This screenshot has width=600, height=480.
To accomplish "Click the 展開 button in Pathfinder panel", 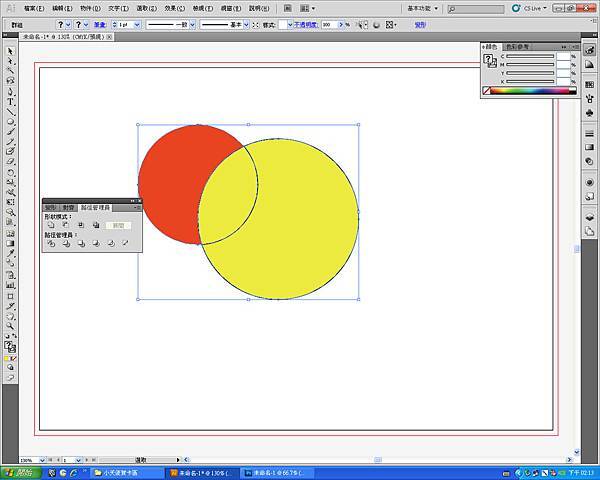I will coord(119,226).
